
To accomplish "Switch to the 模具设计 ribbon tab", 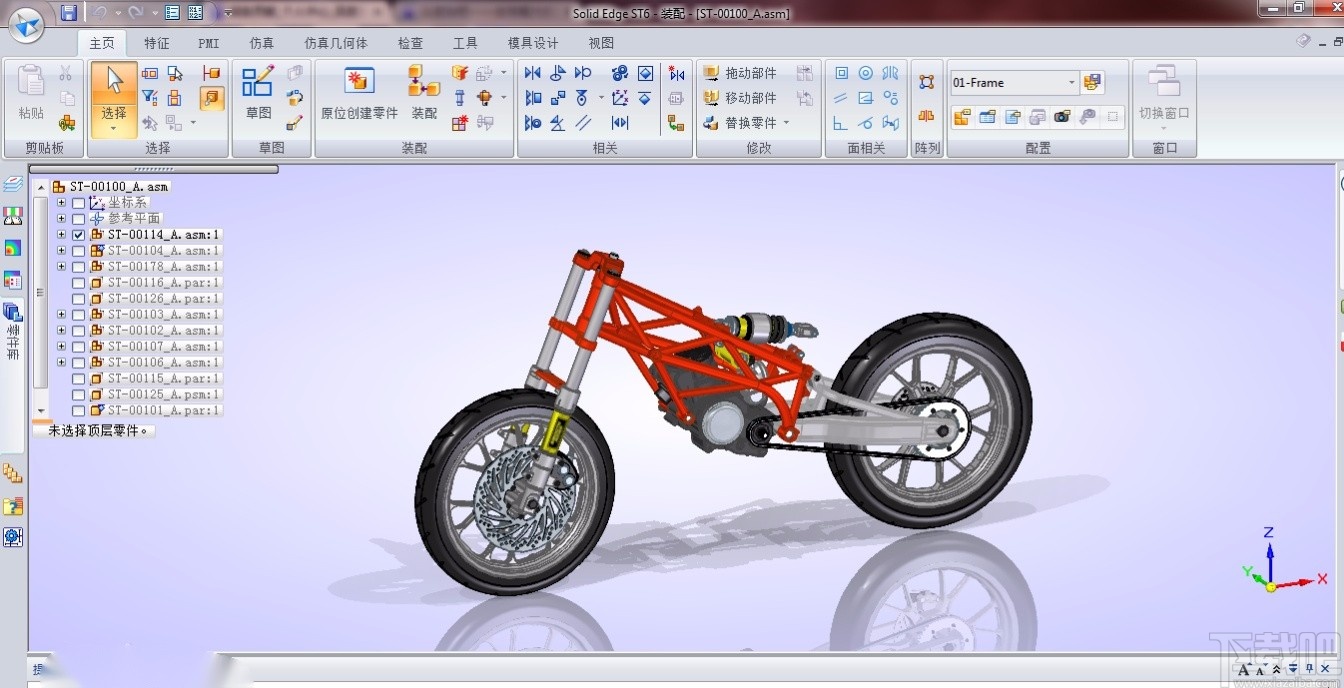I will (533, 43).
